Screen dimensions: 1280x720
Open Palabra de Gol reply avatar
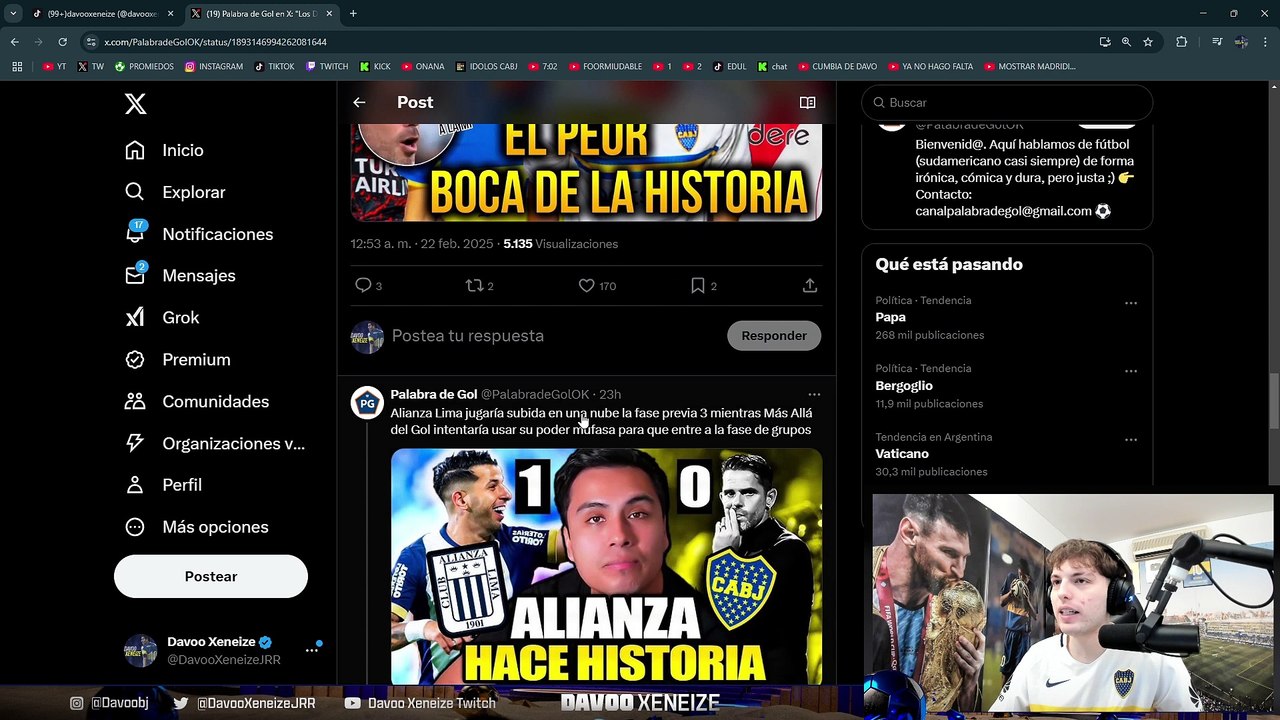367,403
